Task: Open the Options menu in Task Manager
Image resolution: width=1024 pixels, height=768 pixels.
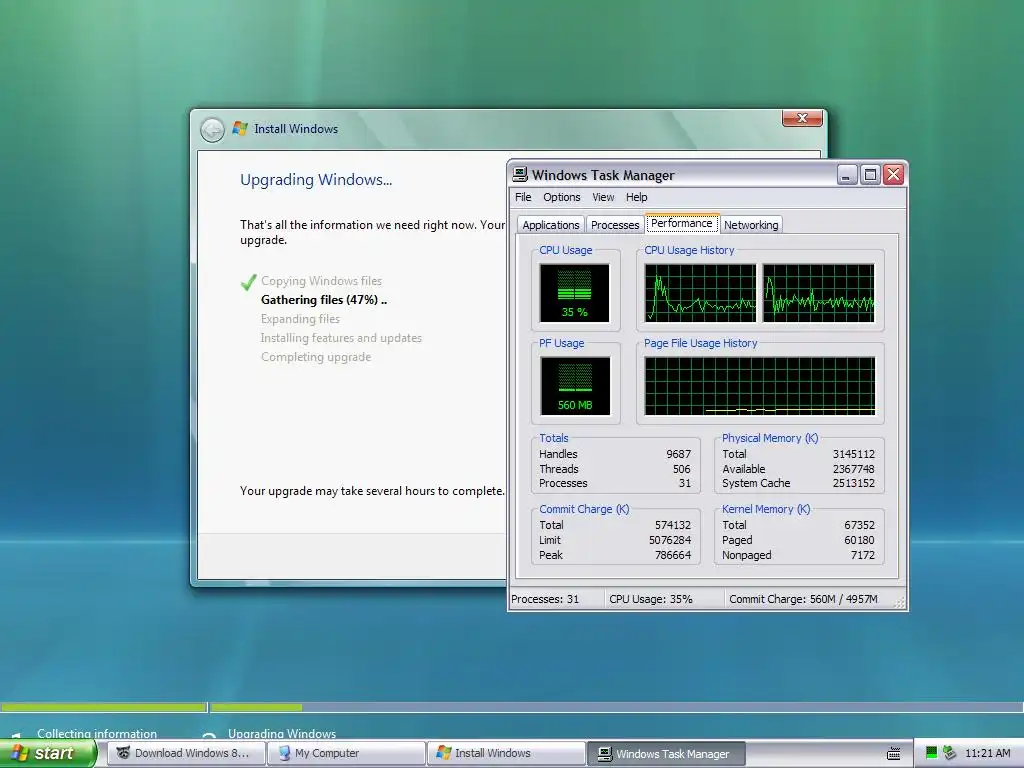Action: 562,197
